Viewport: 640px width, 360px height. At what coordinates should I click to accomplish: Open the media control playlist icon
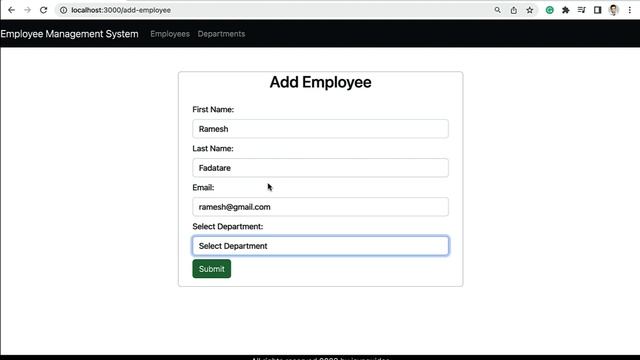(x=582, y=10)
